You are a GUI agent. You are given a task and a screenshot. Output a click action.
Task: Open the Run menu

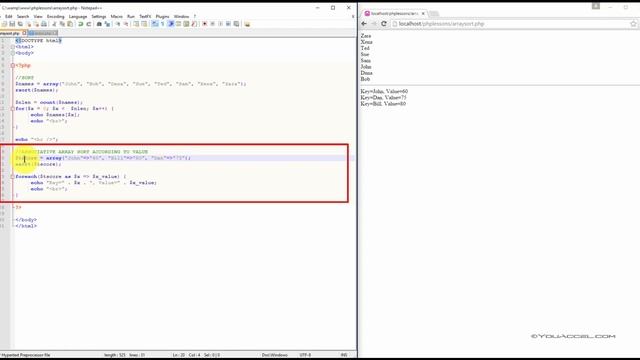pyautogui.click(x=131, y=16)
